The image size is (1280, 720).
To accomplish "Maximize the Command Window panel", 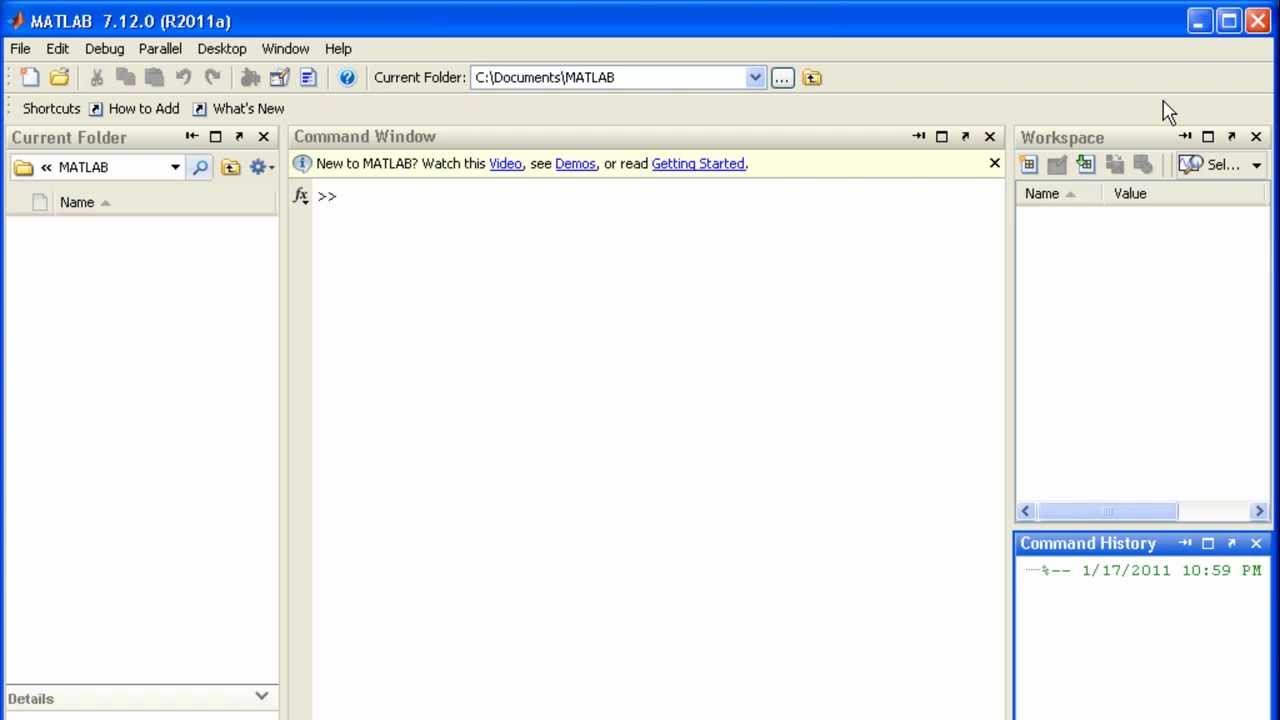I will point(941,137).
